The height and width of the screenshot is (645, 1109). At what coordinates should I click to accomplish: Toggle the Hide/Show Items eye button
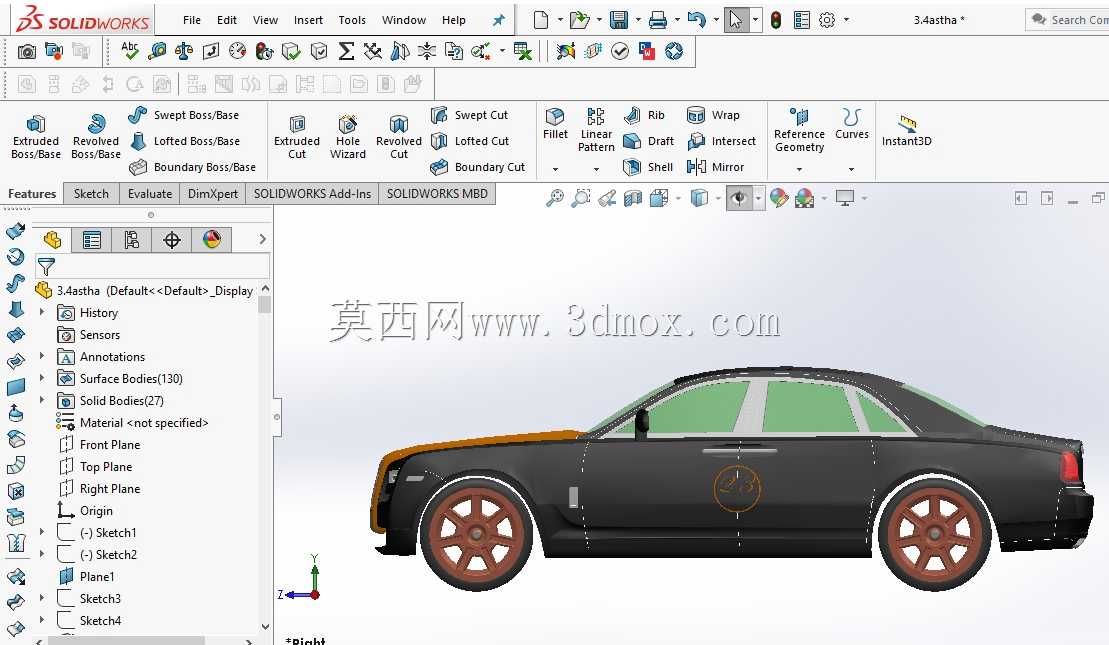[x=739, y=198]
